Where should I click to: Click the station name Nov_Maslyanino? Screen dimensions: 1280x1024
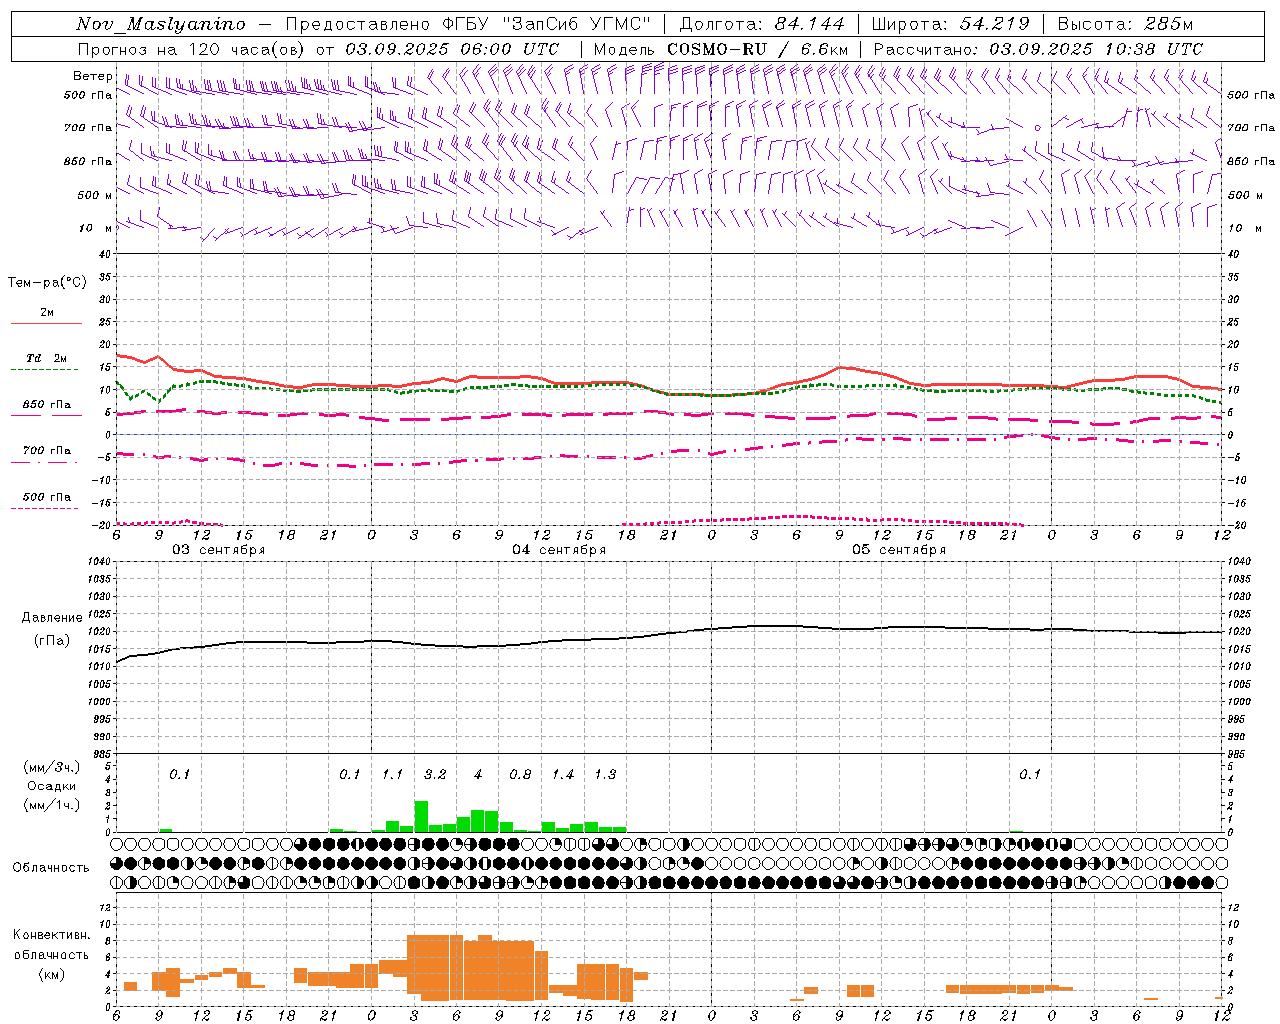[x=160, y=24]
